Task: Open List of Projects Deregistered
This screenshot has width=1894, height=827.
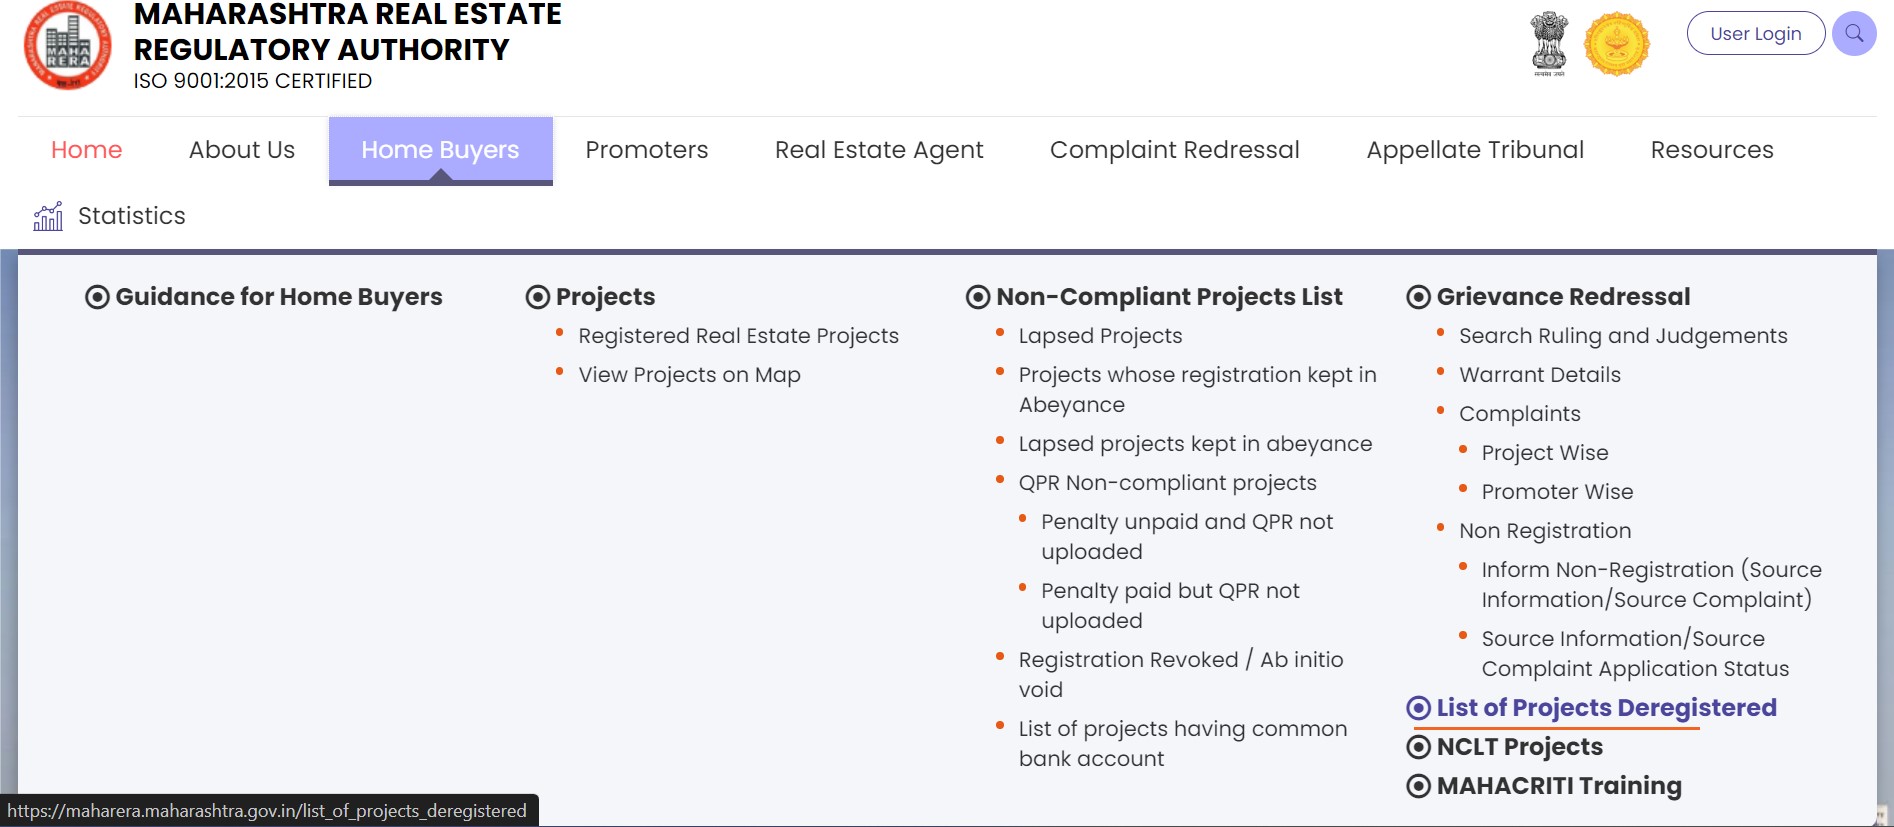Action: pyautogui.click(x=1605, y=707)
